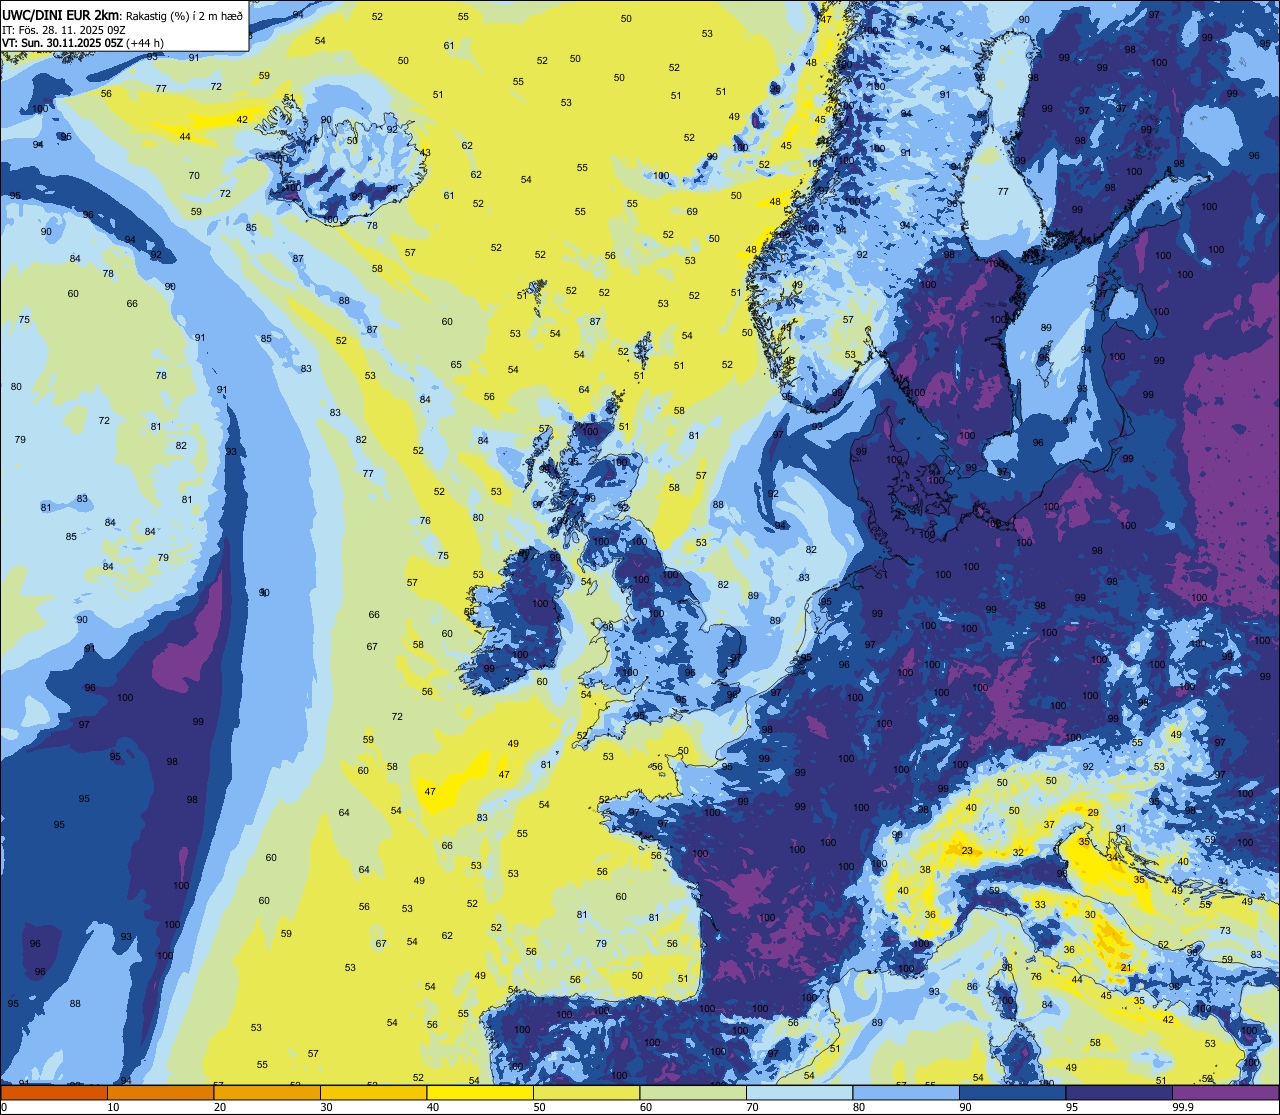Pick the dark blue 90–95 legend swatch

pos(1013,1093)
